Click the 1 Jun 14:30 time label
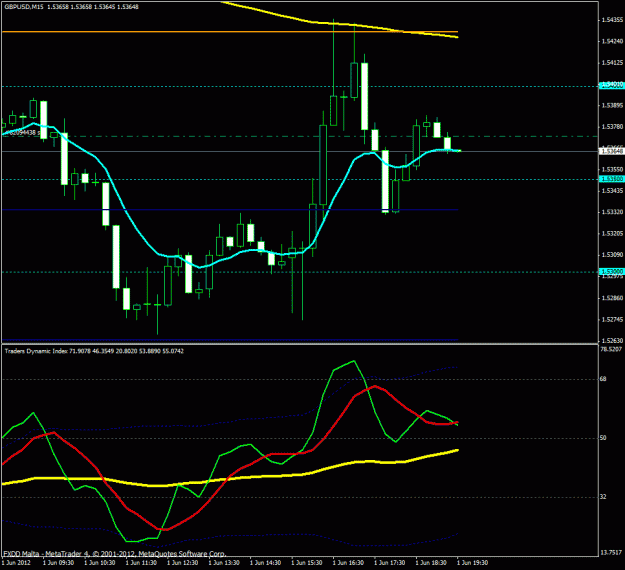 pos(265,563)
